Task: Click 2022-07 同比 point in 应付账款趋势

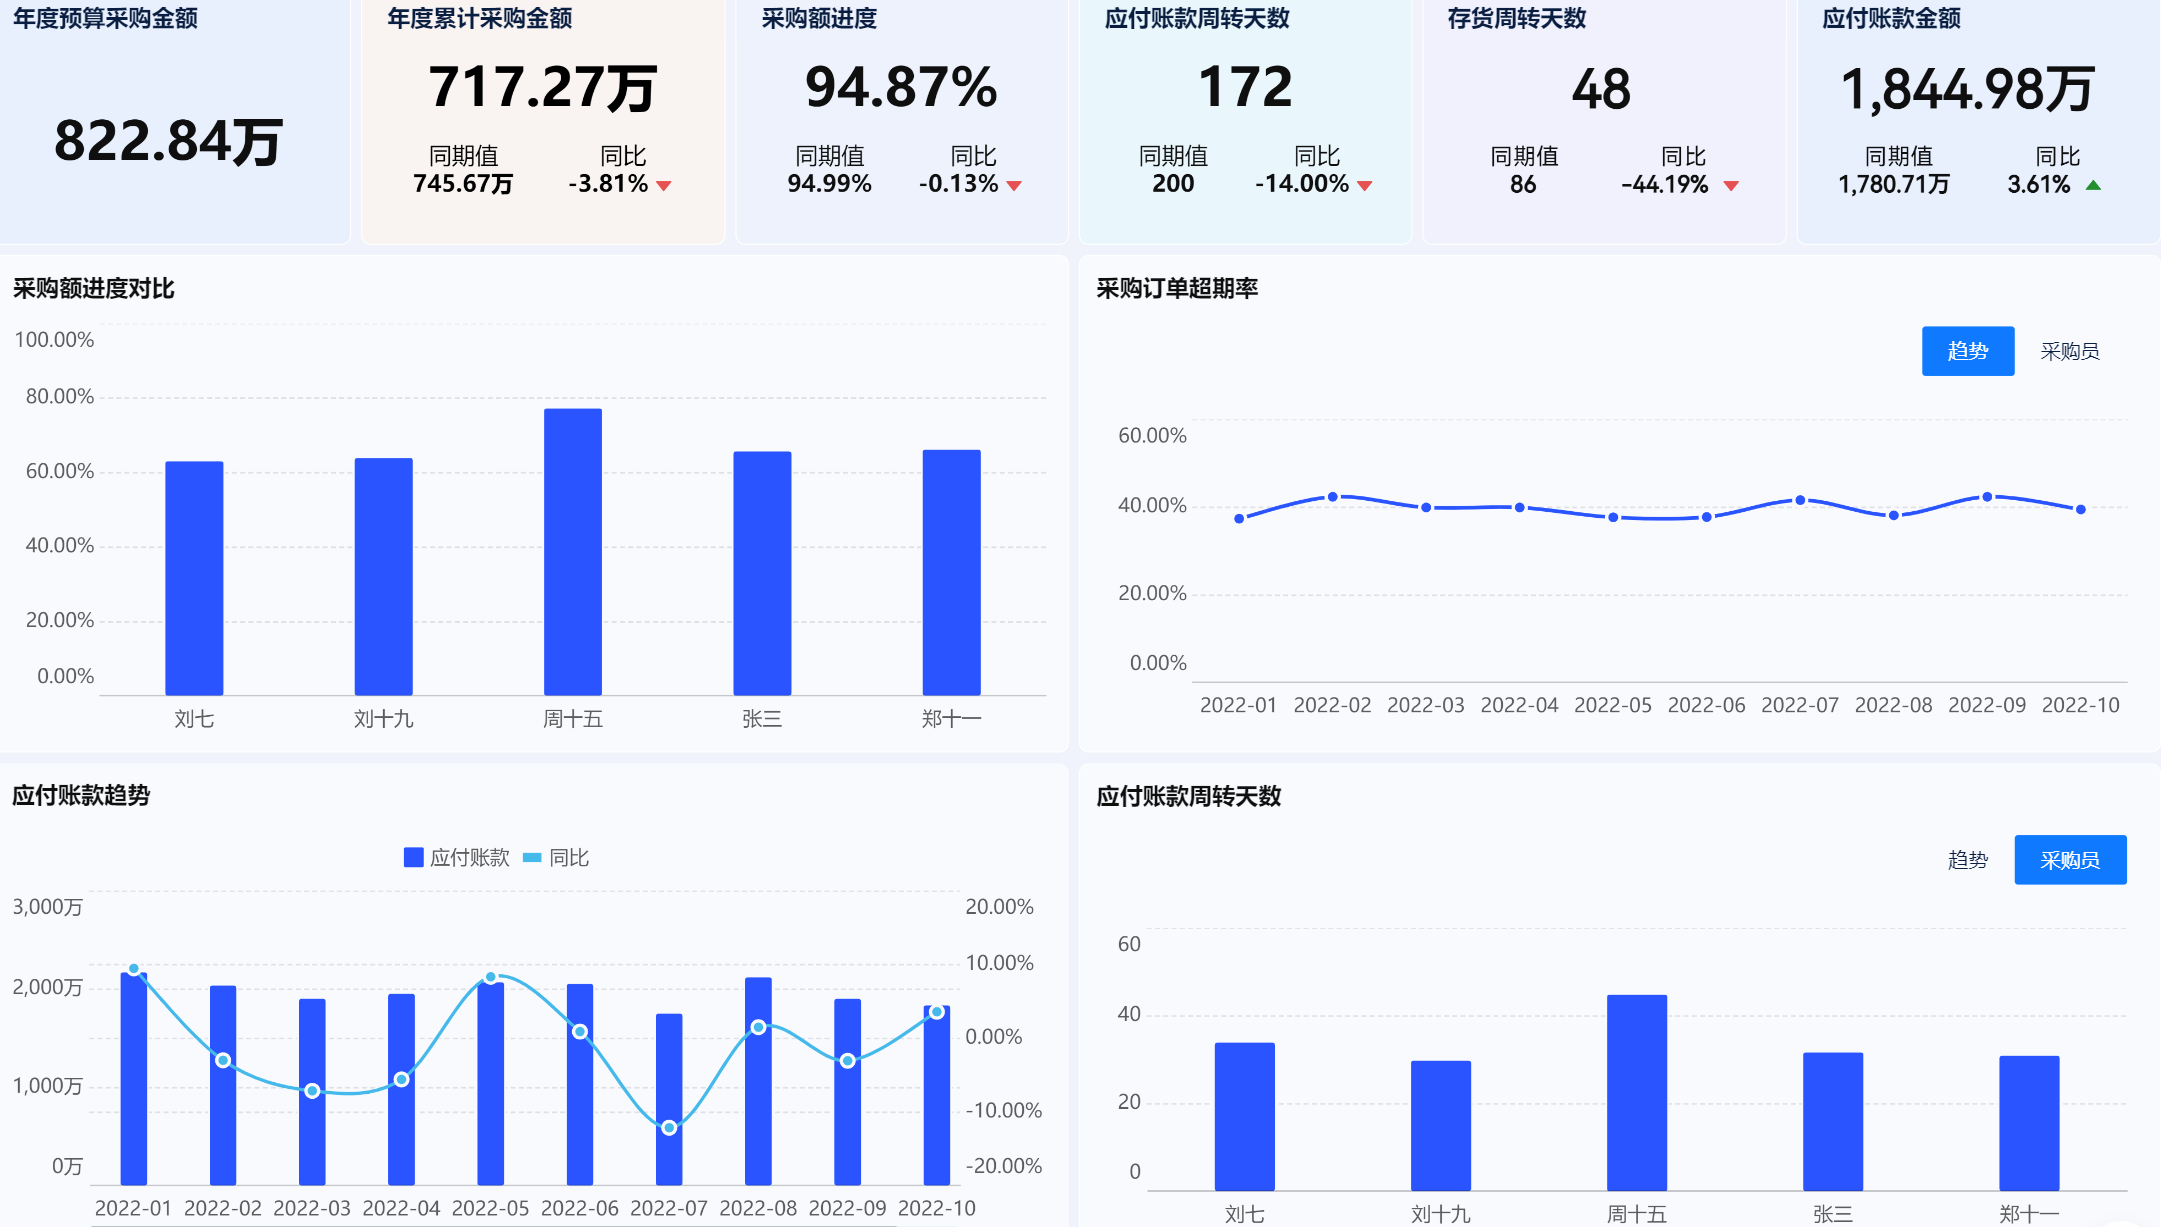Action: point(669,1128)
